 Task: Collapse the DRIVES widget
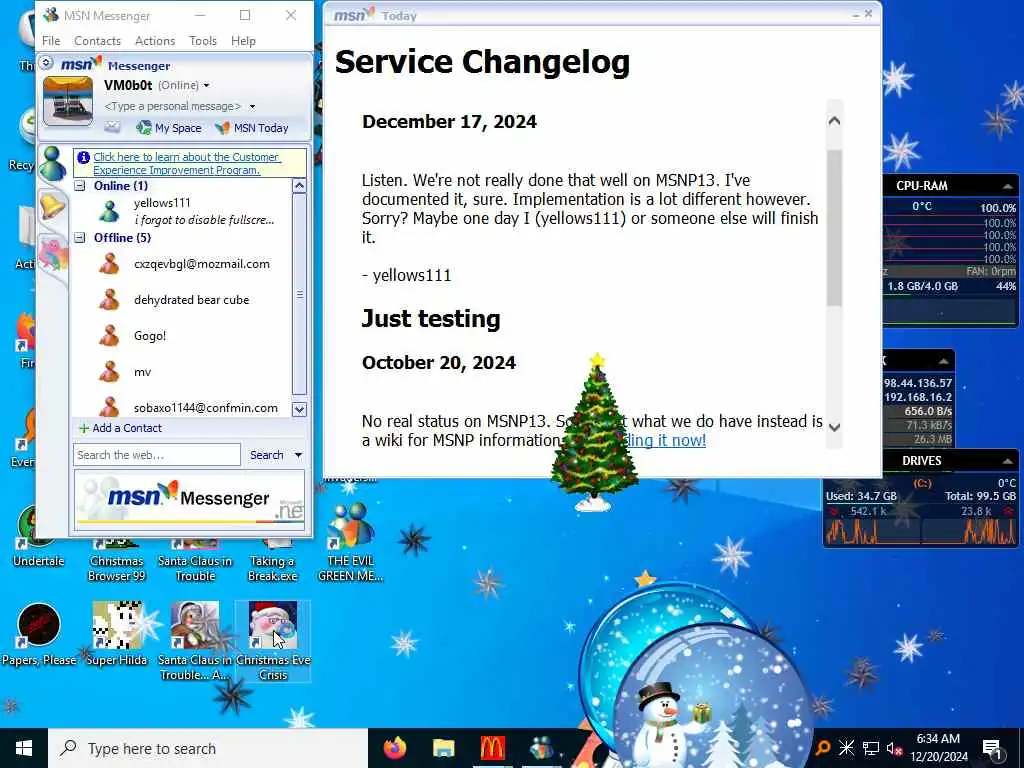click(x=1008, y=461)
